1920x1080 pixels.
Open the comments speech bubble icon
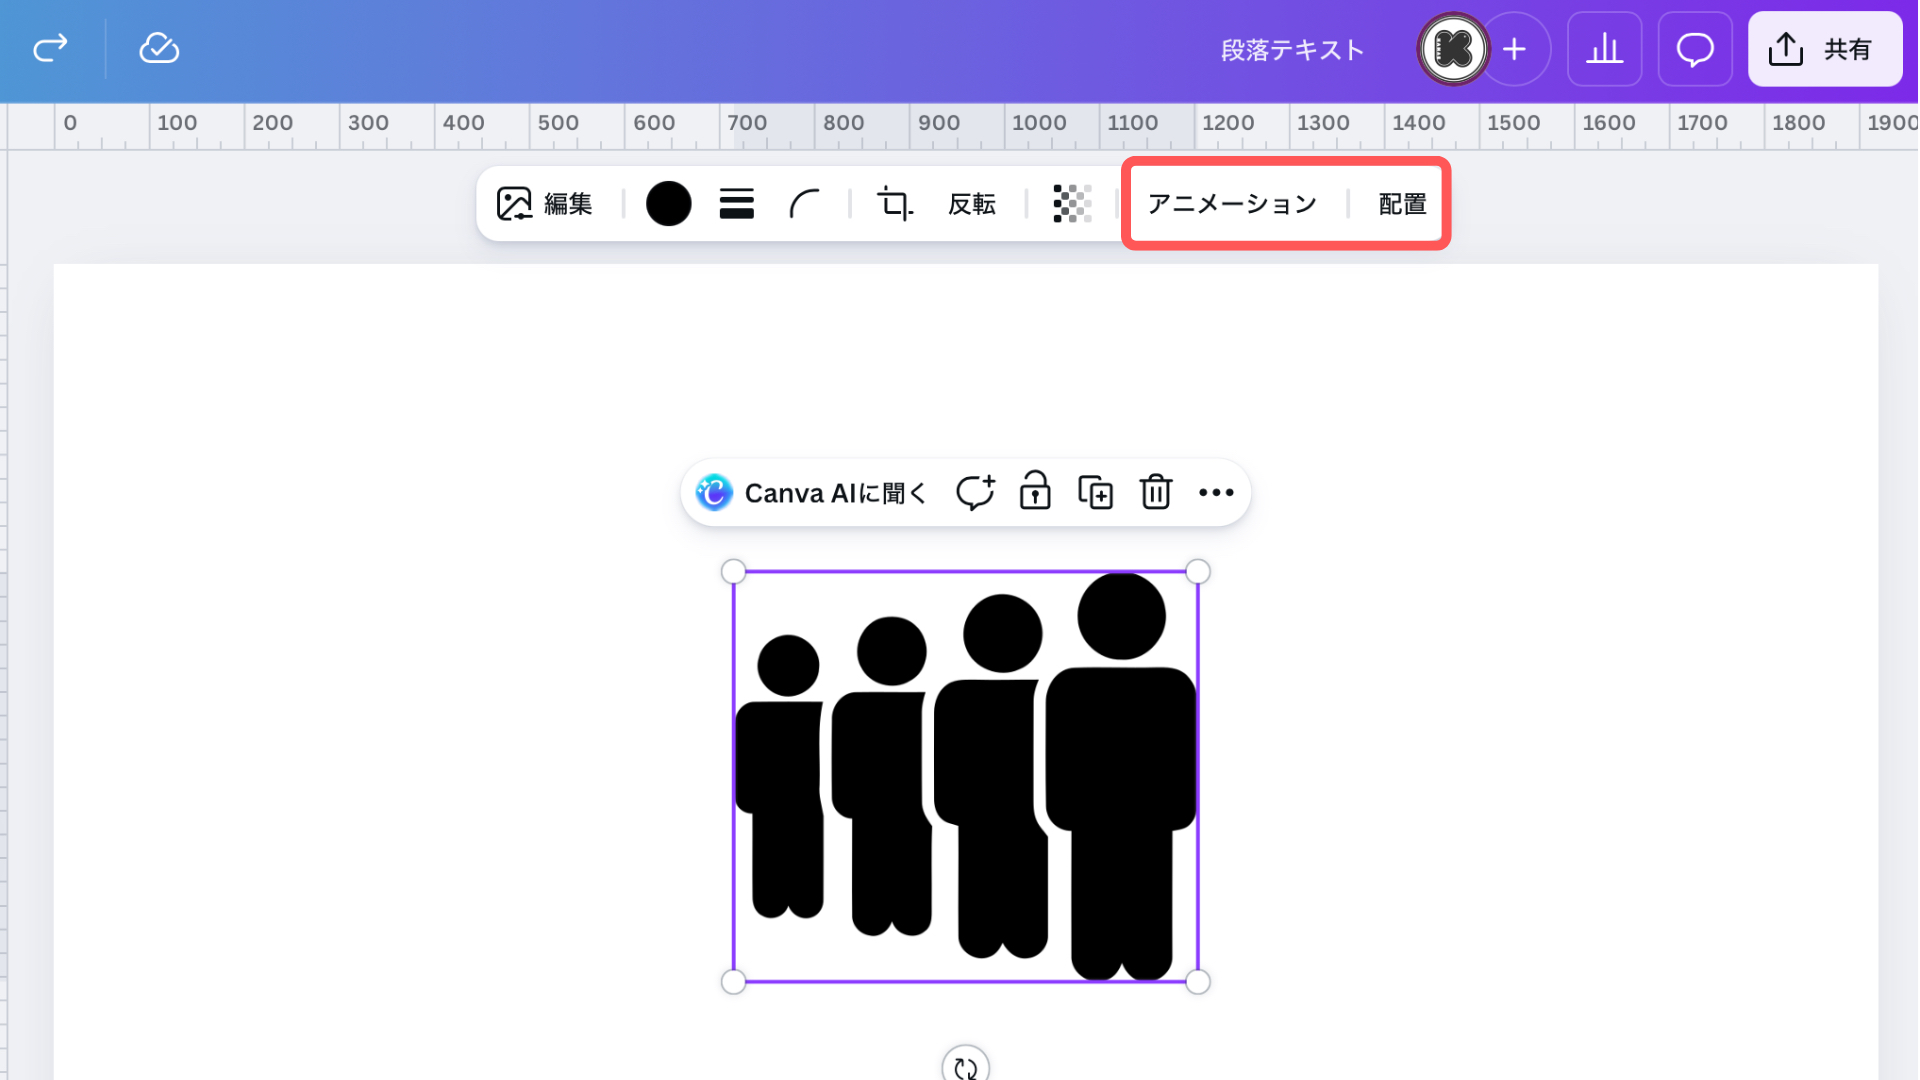point(1695,49)
